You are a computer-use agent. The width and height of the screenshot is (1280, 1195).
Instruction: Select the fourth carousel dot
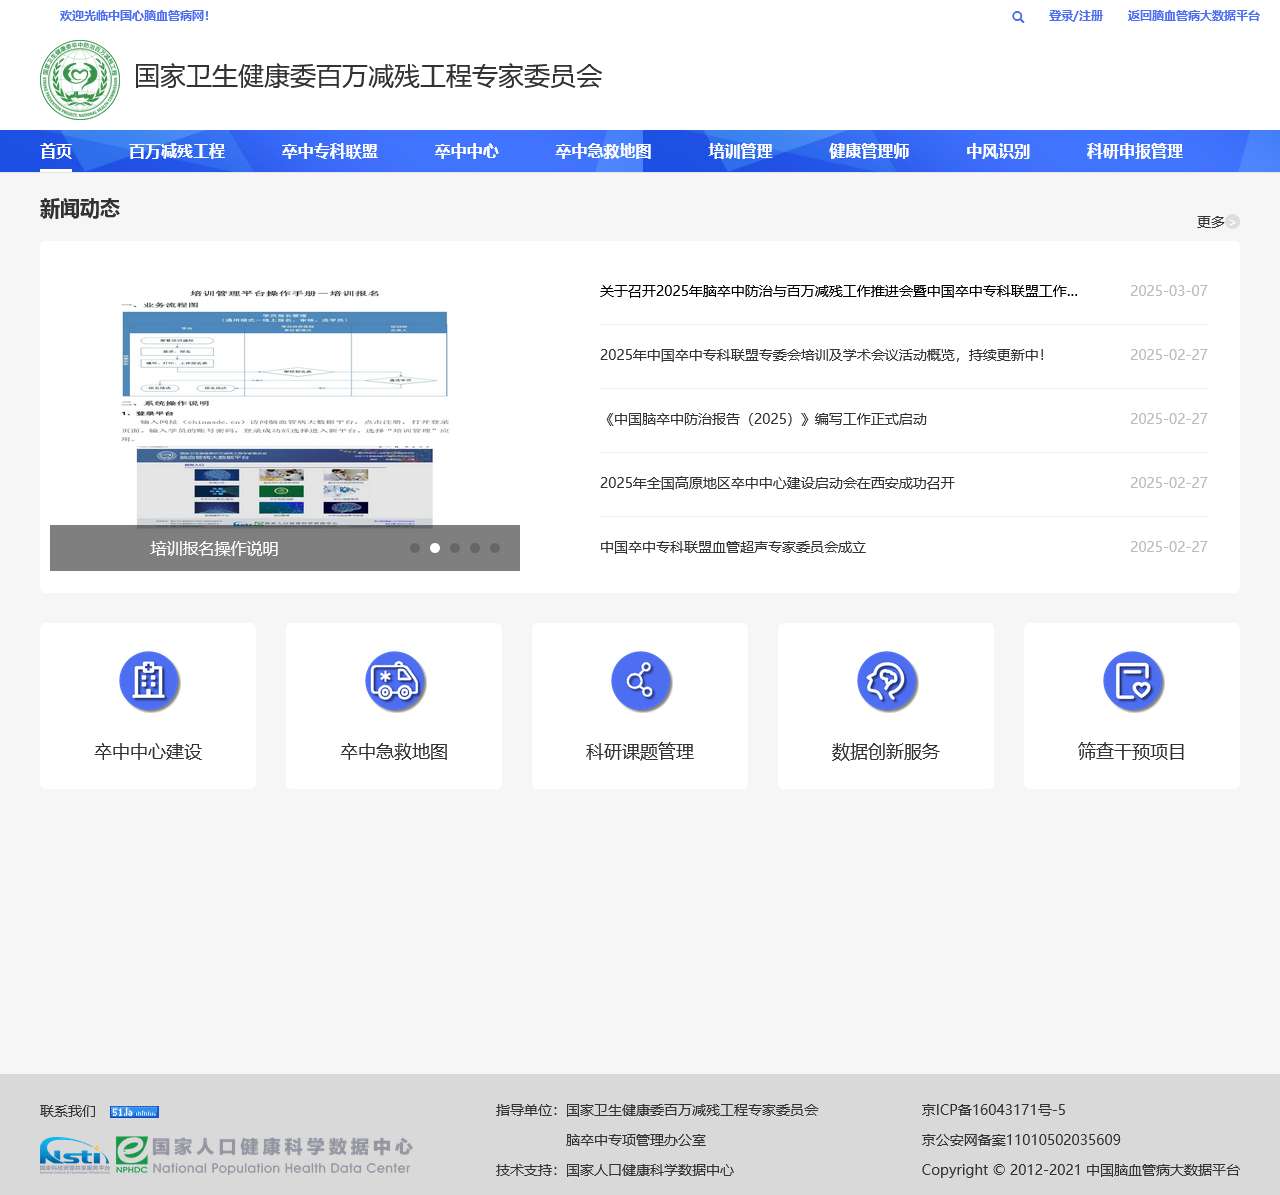pos(475,548)
